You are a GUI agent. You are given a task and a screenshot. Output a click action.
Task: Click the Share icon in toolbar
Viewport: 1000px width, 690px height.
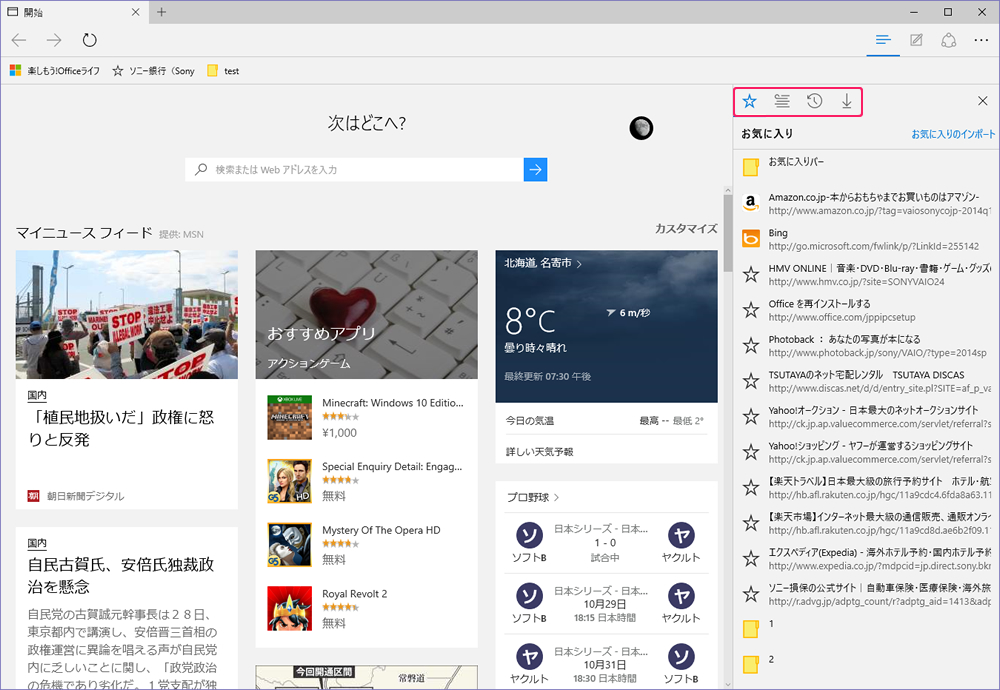coord(948,40)
